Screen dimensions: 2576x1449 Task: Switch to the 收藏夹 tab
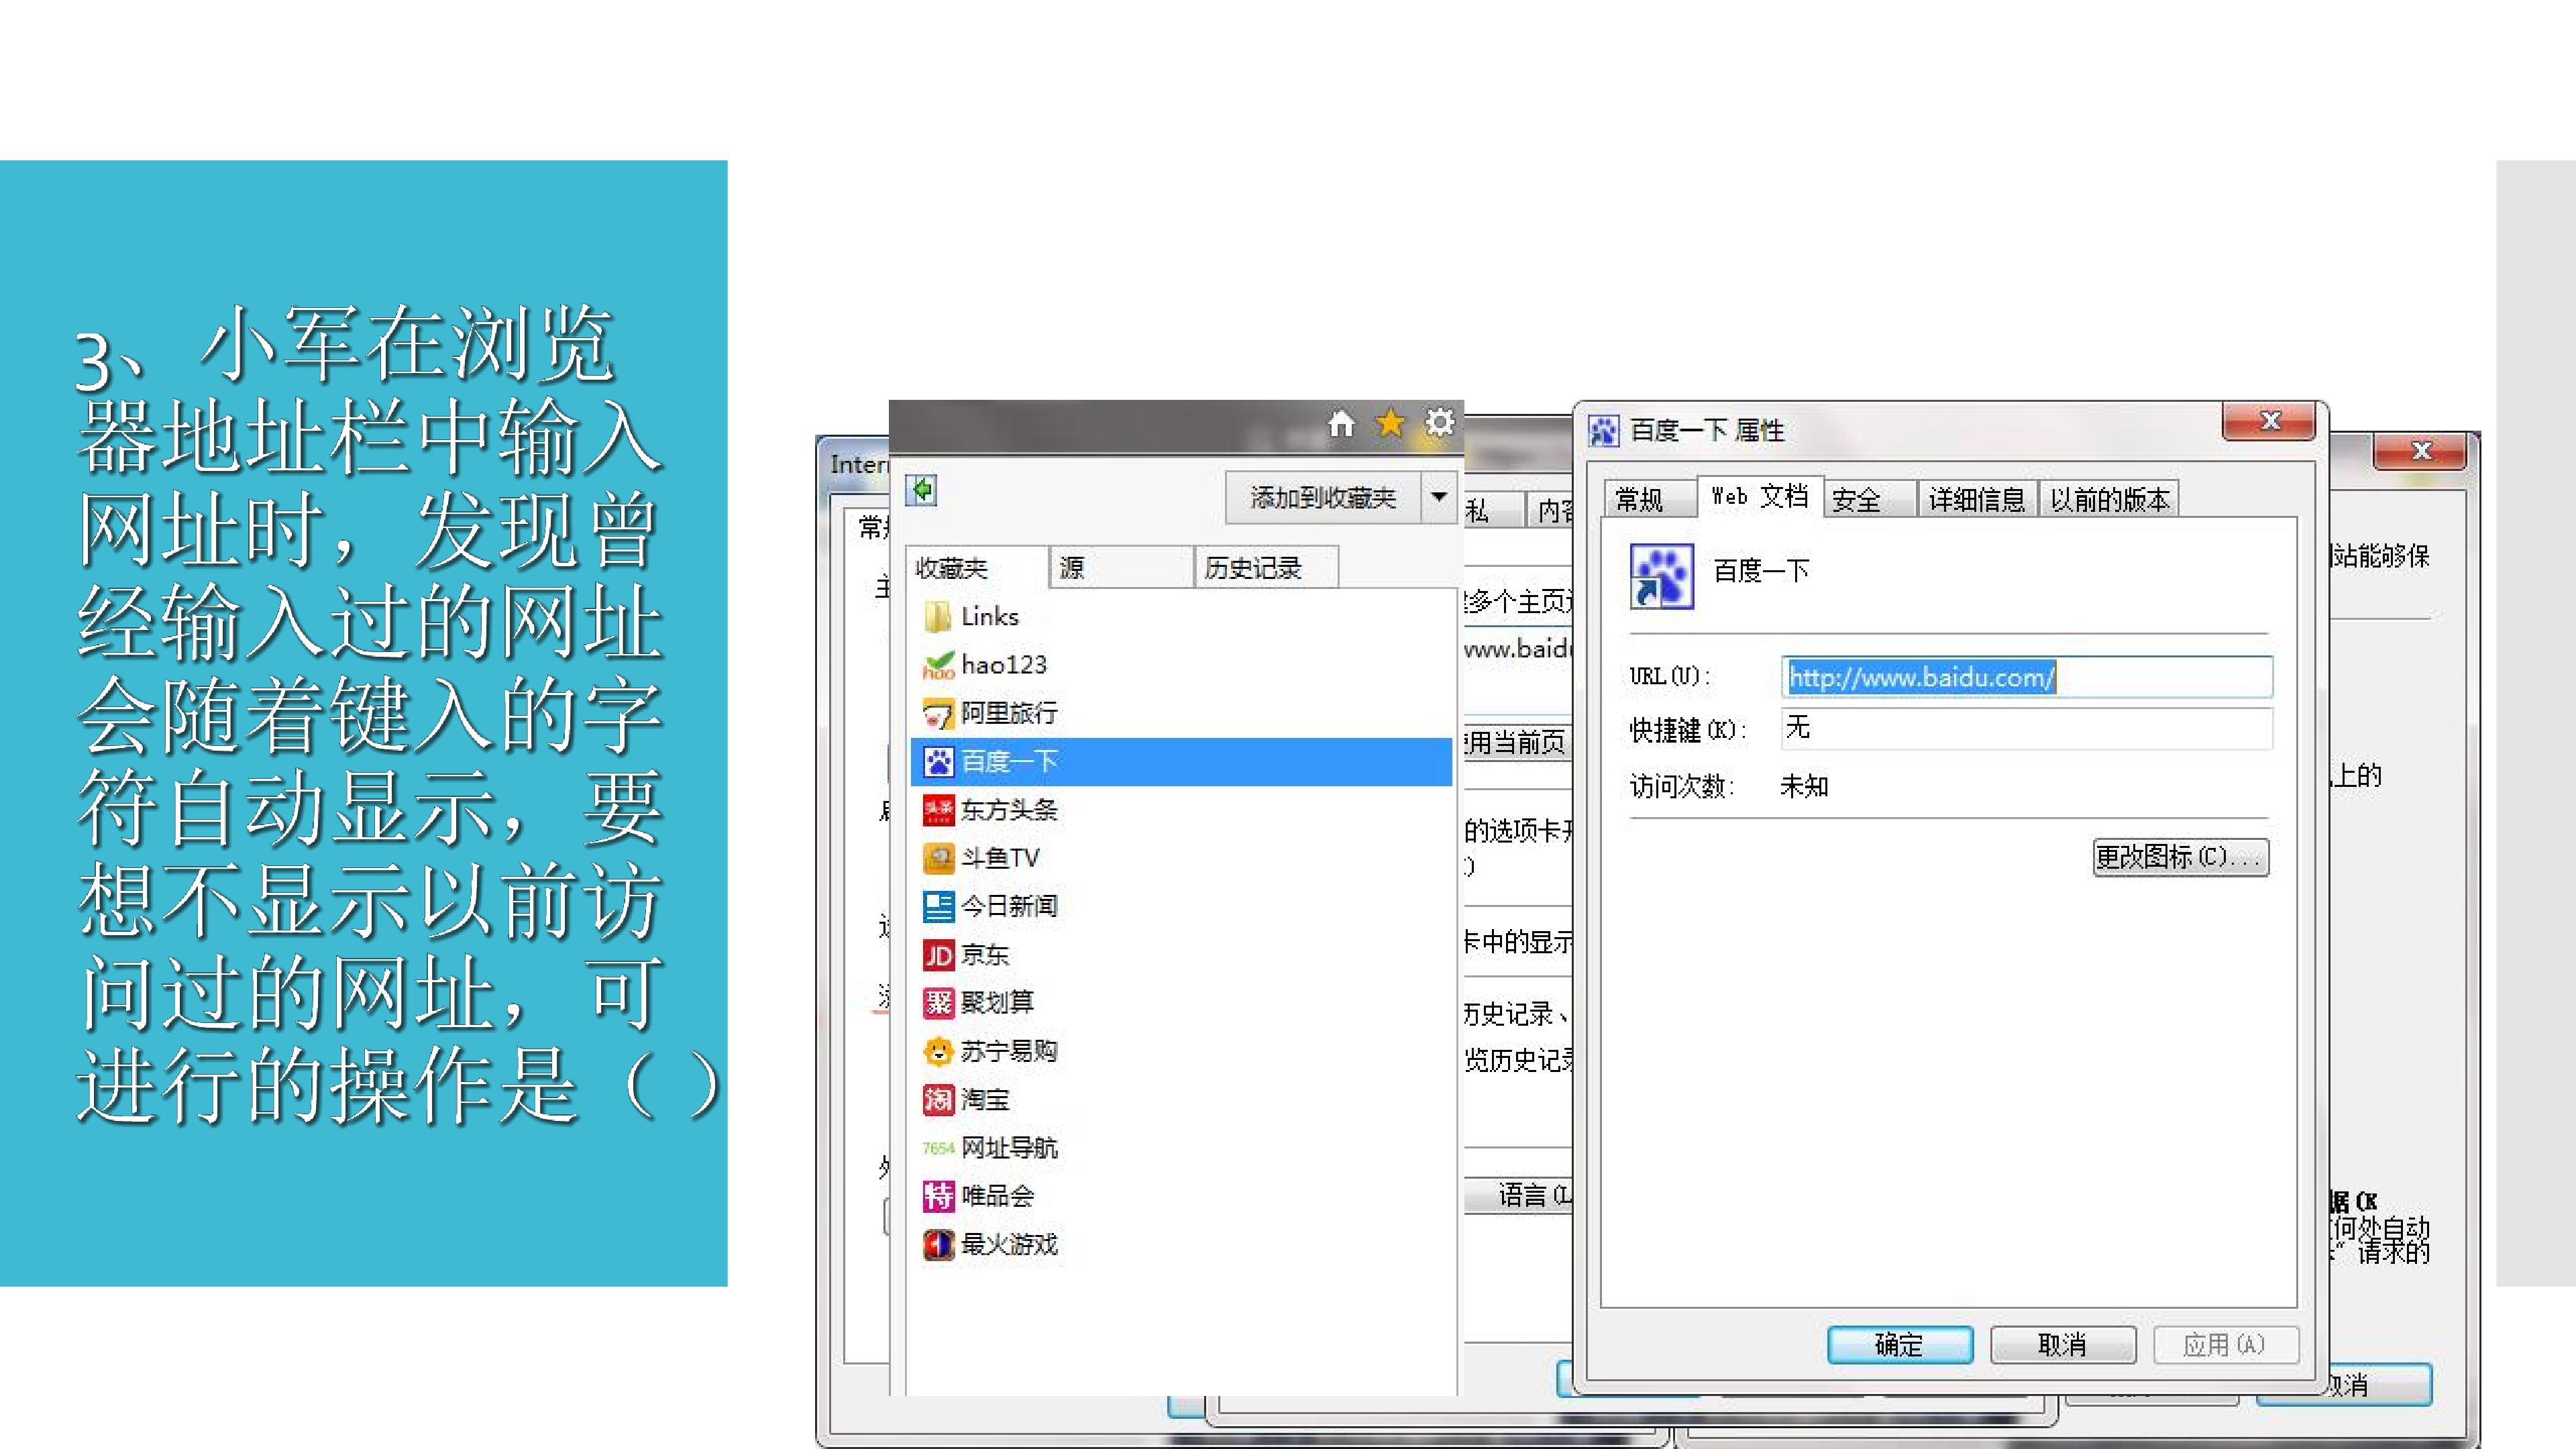click(x=977, y=567)
